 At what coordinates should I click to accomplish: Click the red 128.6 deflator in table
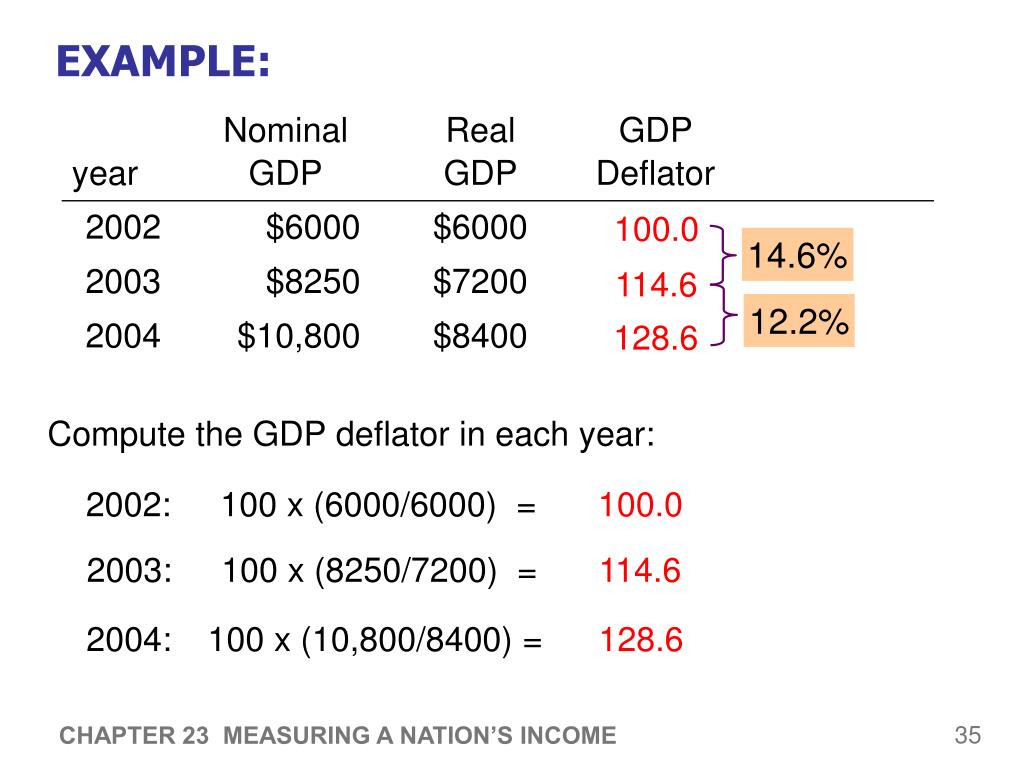[x=656, y=340]
